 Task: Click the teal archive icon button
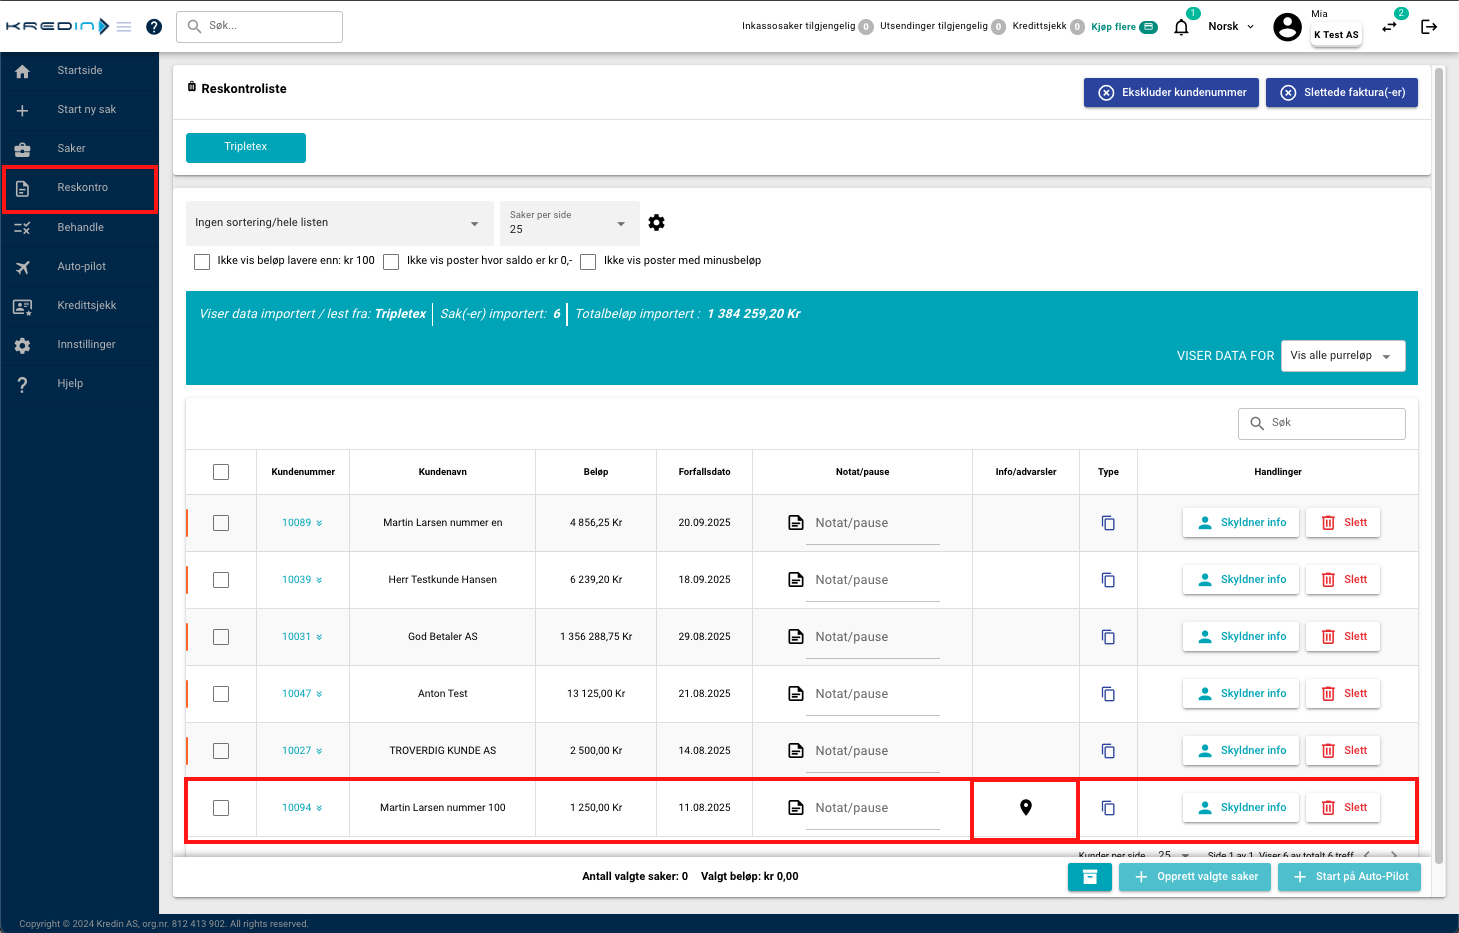tap(1089, 877)
